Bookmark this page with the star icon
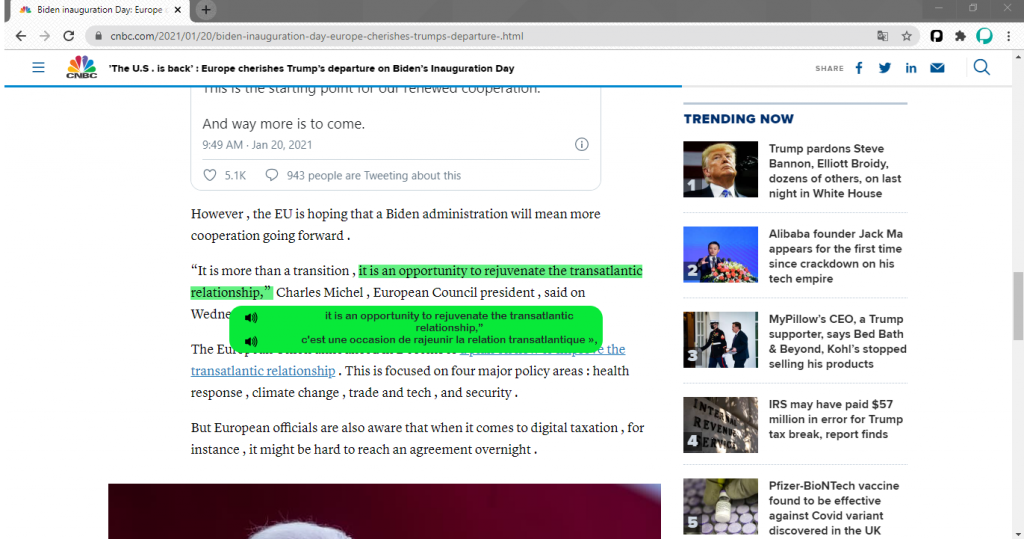This screenshot has height=539, width=1024. (907, 36)
